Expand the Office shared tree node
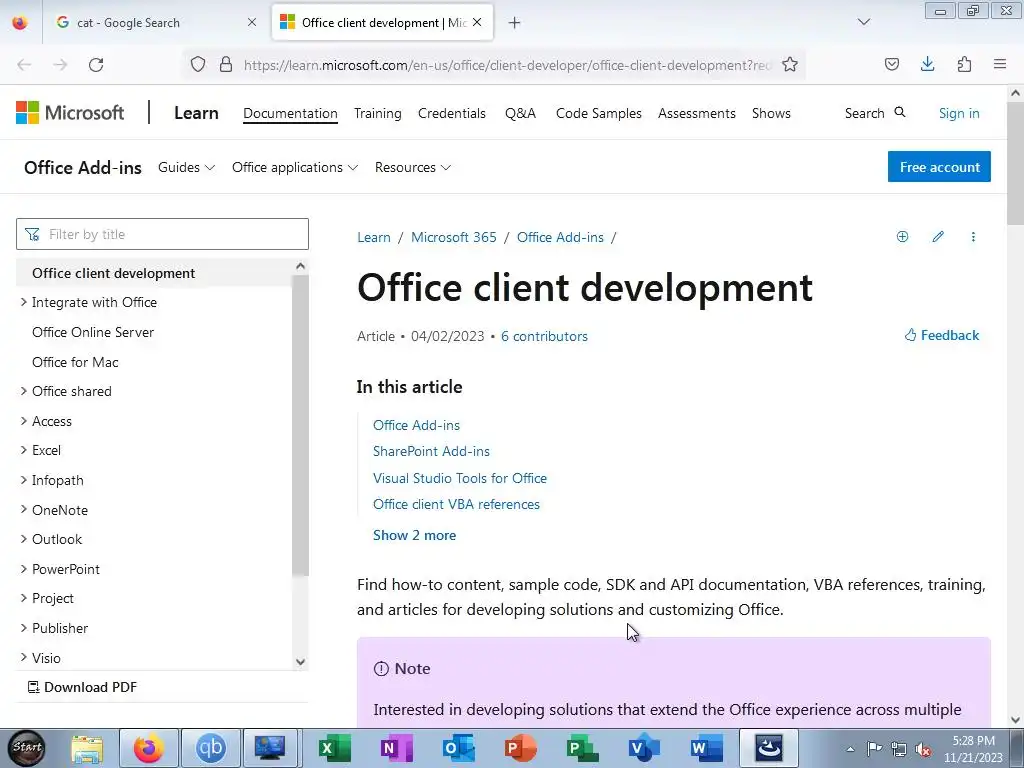The width and height of the screenshot is (1024, 768). [24, 391]
